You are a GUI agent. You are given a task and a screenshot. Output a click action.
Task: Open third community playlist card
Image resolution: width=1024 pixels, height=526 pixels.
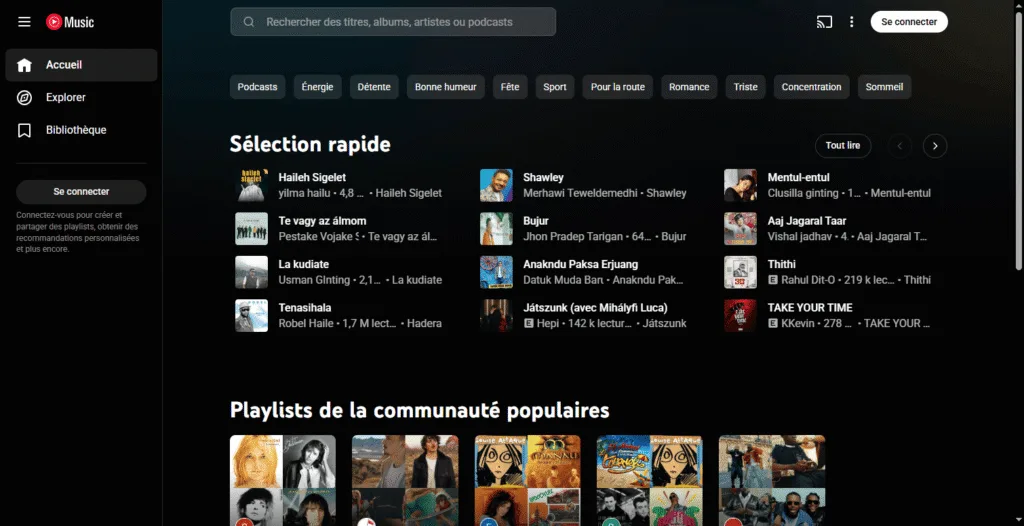coord(528,481)
